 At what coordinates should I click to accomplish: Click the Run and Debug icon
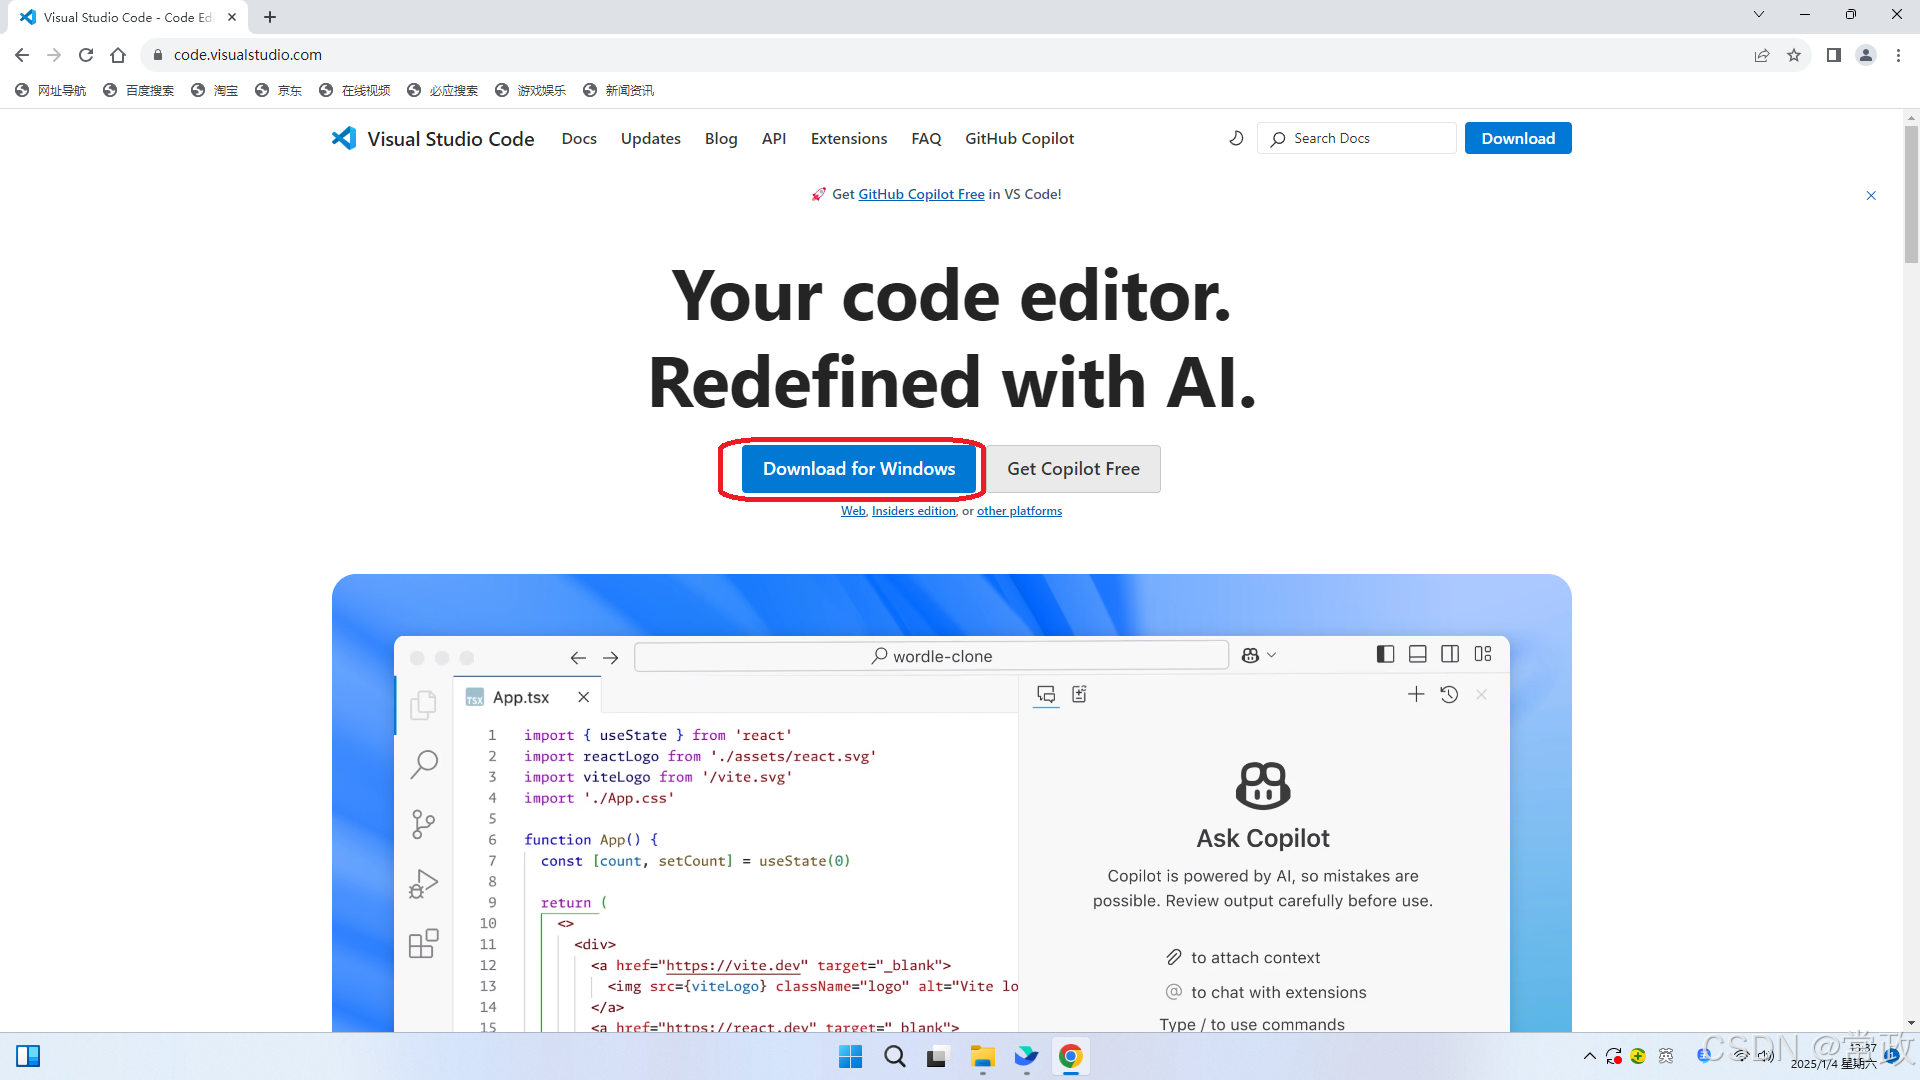pyautogui.click(x=424, y=884)
